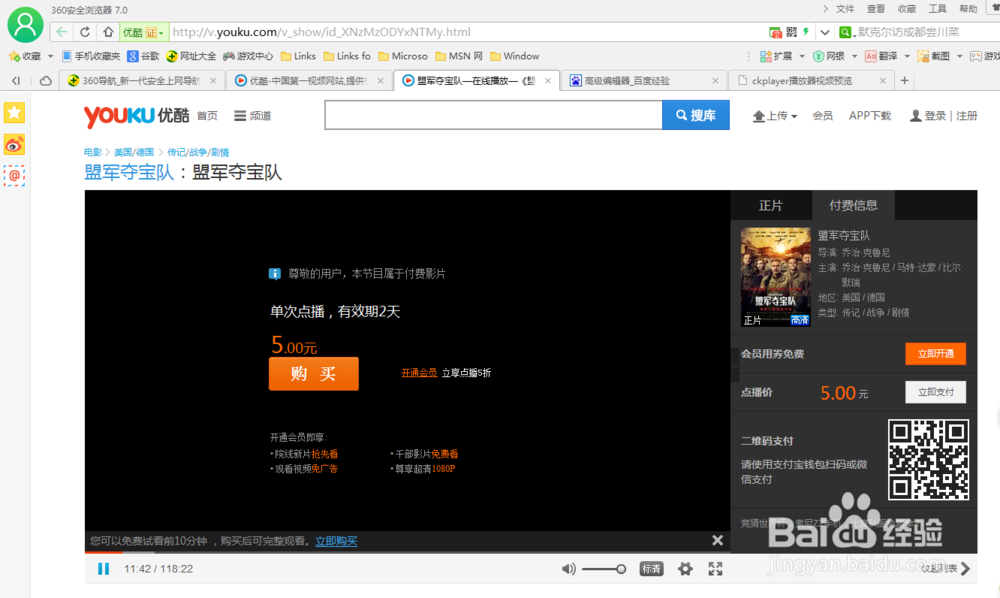Image resolution: width=1000 pixels, height=598 pixels.
Task: Expand the 翻译 translate dropdown
Action: [x=907, y=56]
